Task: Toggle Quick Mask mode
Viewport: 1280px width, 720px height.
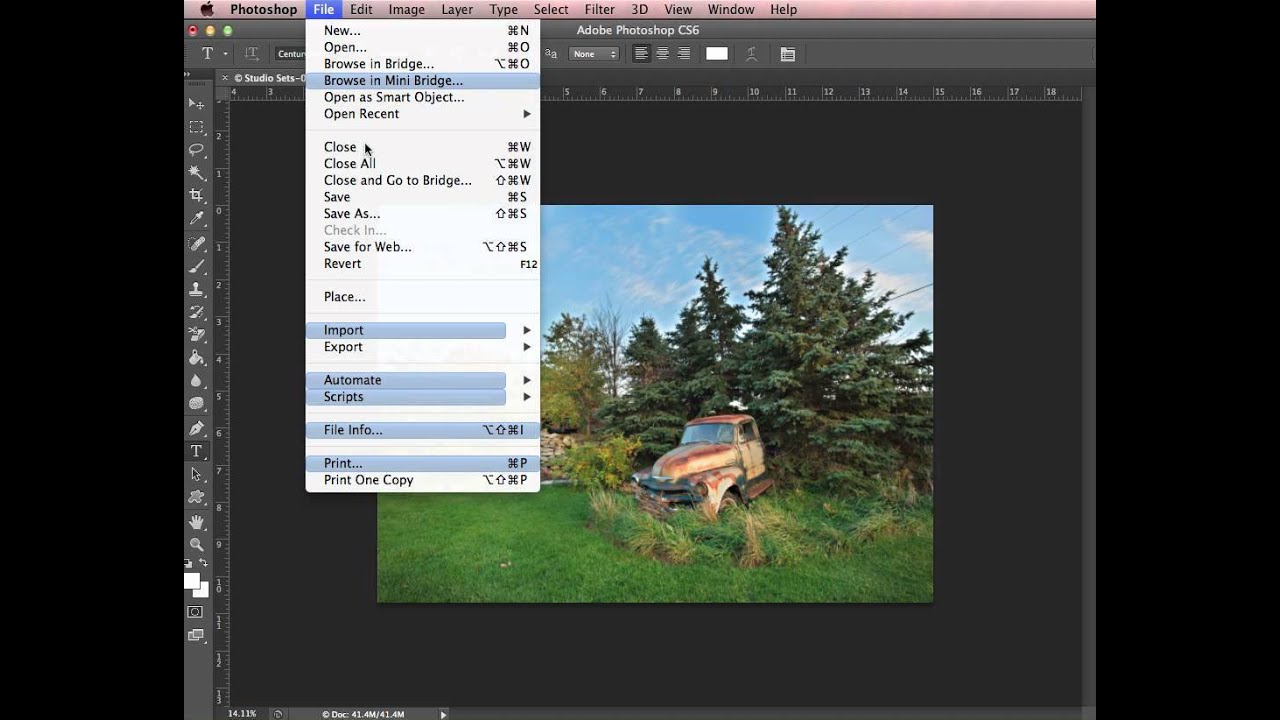Action: click(196, 612)
